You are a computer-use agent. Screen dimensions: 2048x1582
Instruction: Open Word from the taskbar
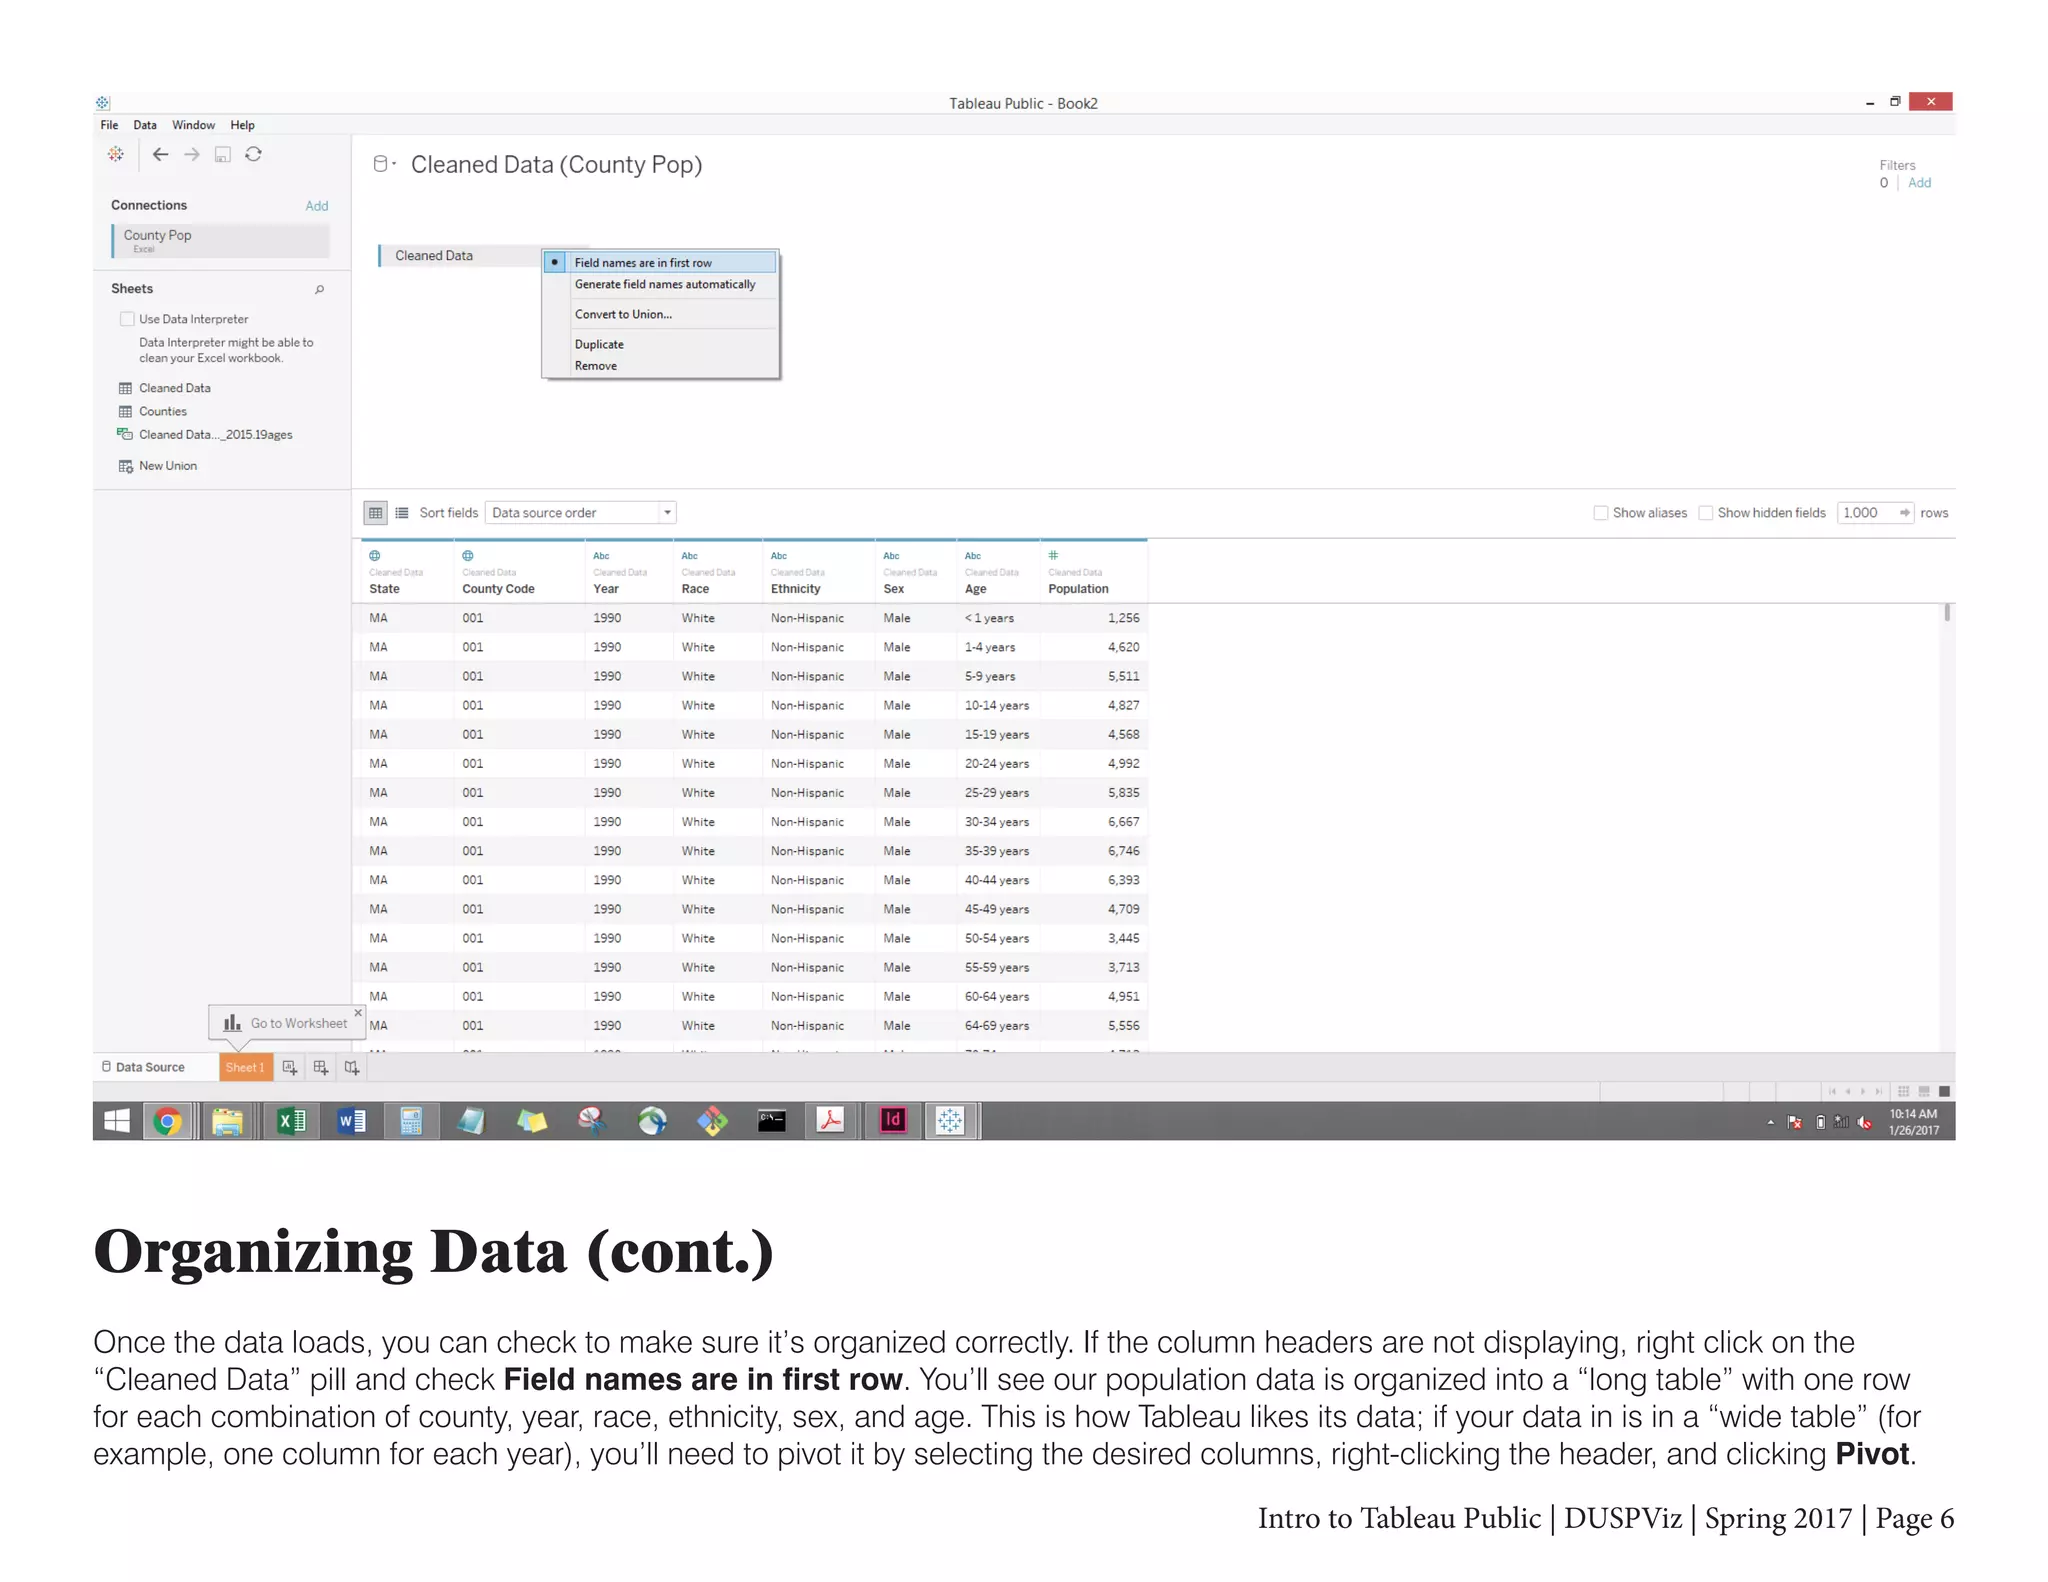point(351,1121)
